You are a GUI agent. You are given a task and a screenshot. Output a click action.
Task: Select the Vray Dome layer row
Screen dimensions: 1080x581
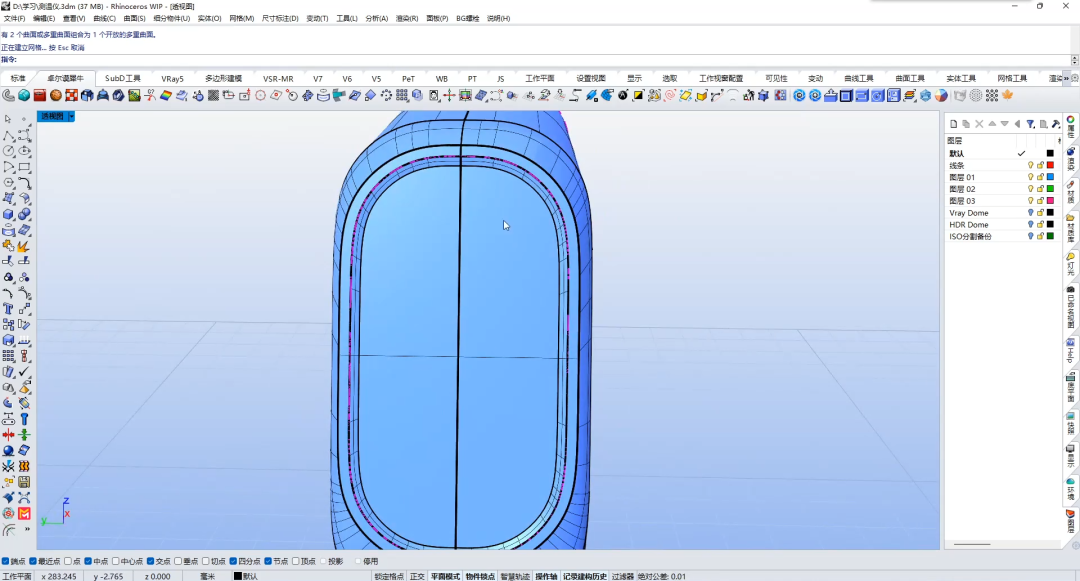click(x=1001, y=213)
